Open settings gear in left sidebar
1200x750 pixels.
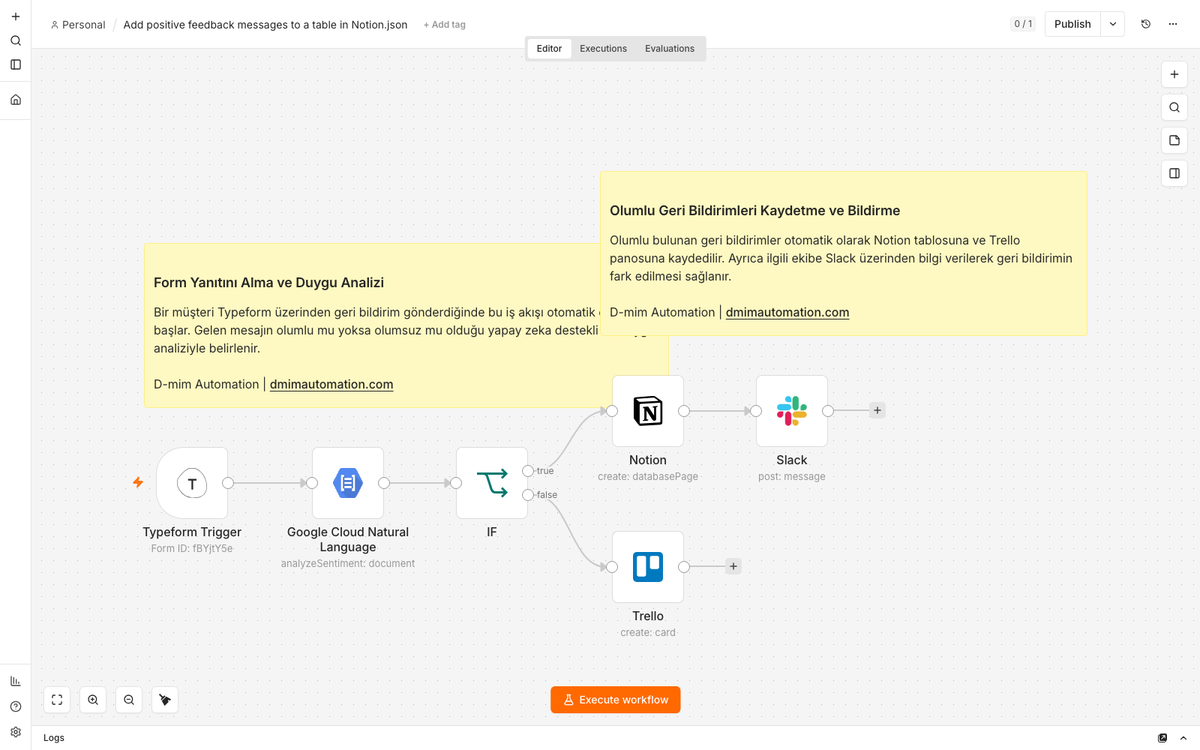point(15,732)
